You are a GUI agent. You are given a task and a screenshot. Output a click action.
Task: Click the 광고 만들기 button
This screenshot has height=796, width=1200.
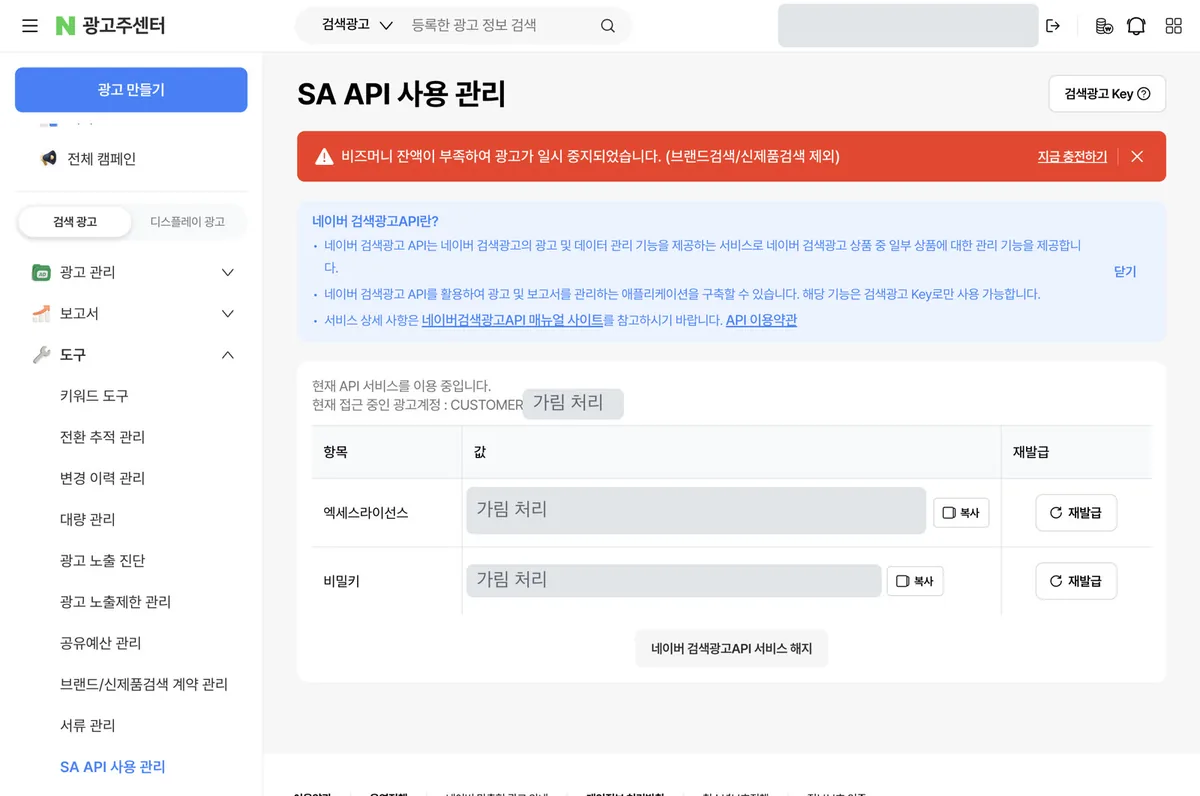tap(131, 90)
